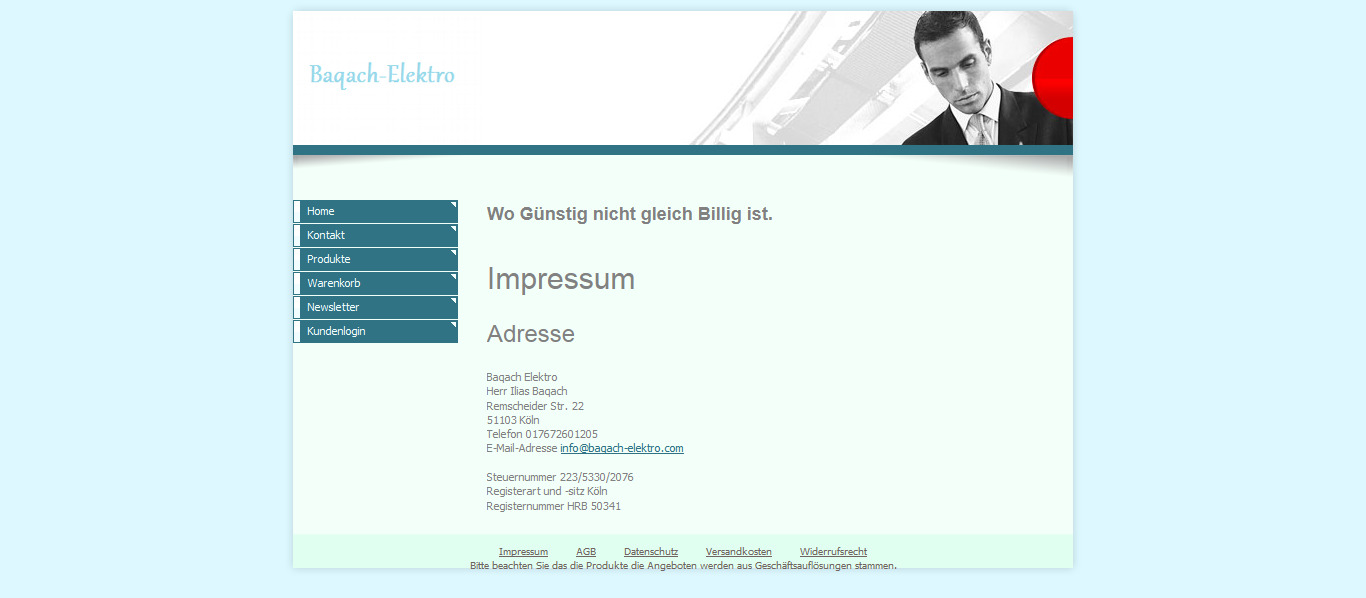Click the '51103 Köln' postcode line
Image resolution: width=1366 pixels, height=598 pixels.
(513, 420)
